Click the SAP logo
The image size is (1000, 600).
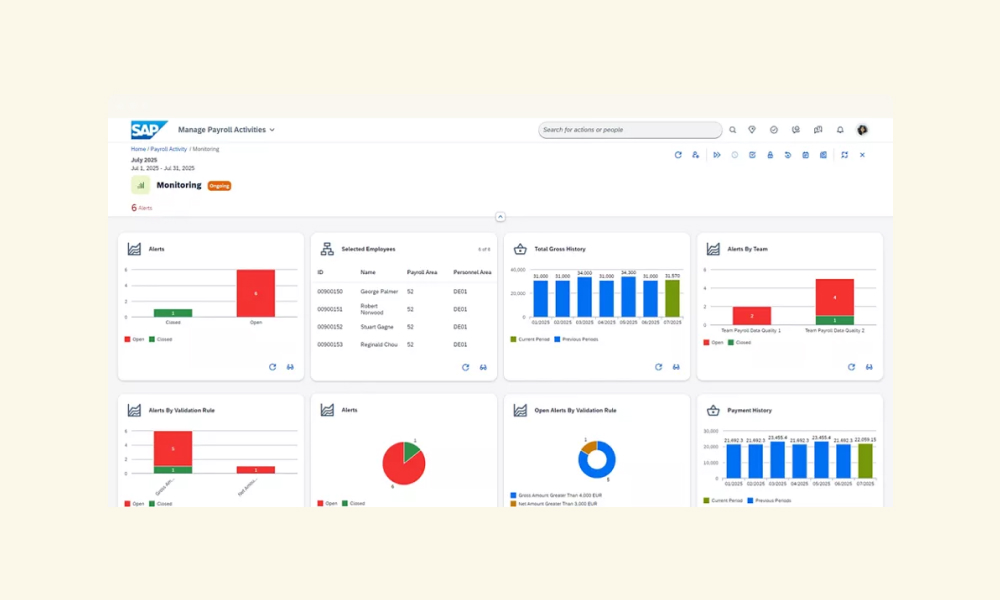click(149, 130)
